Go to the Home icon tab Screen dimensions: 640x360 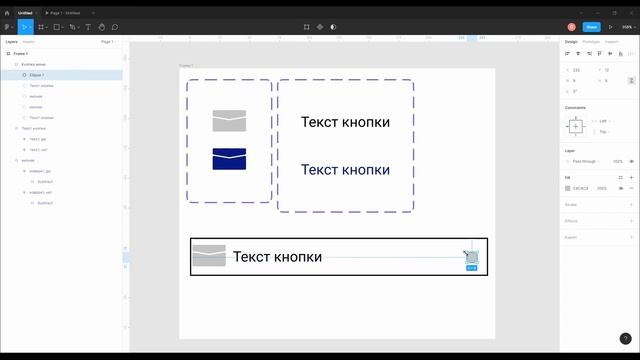[7, 13]
